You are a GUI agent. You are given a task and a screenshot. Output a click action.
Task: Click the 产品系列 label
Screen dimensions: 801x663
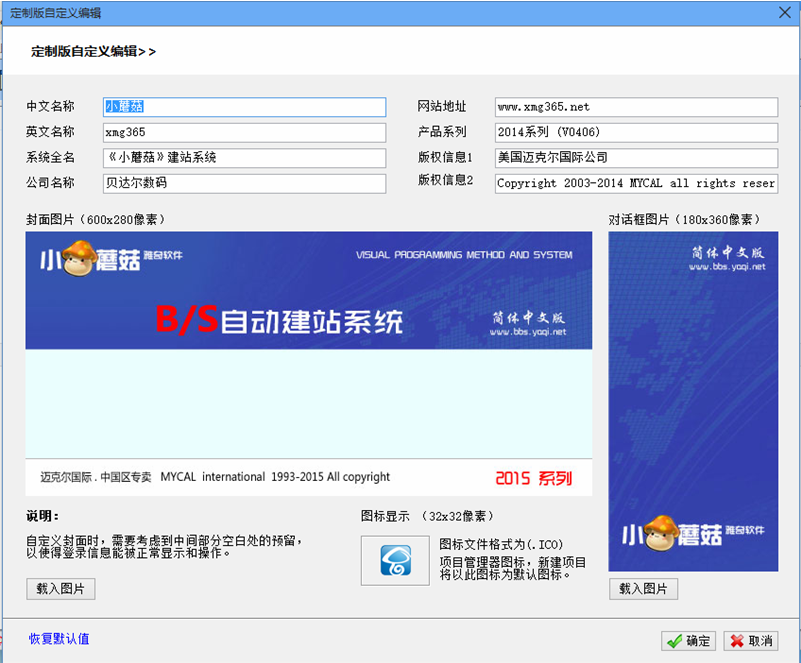pos(442,132)
